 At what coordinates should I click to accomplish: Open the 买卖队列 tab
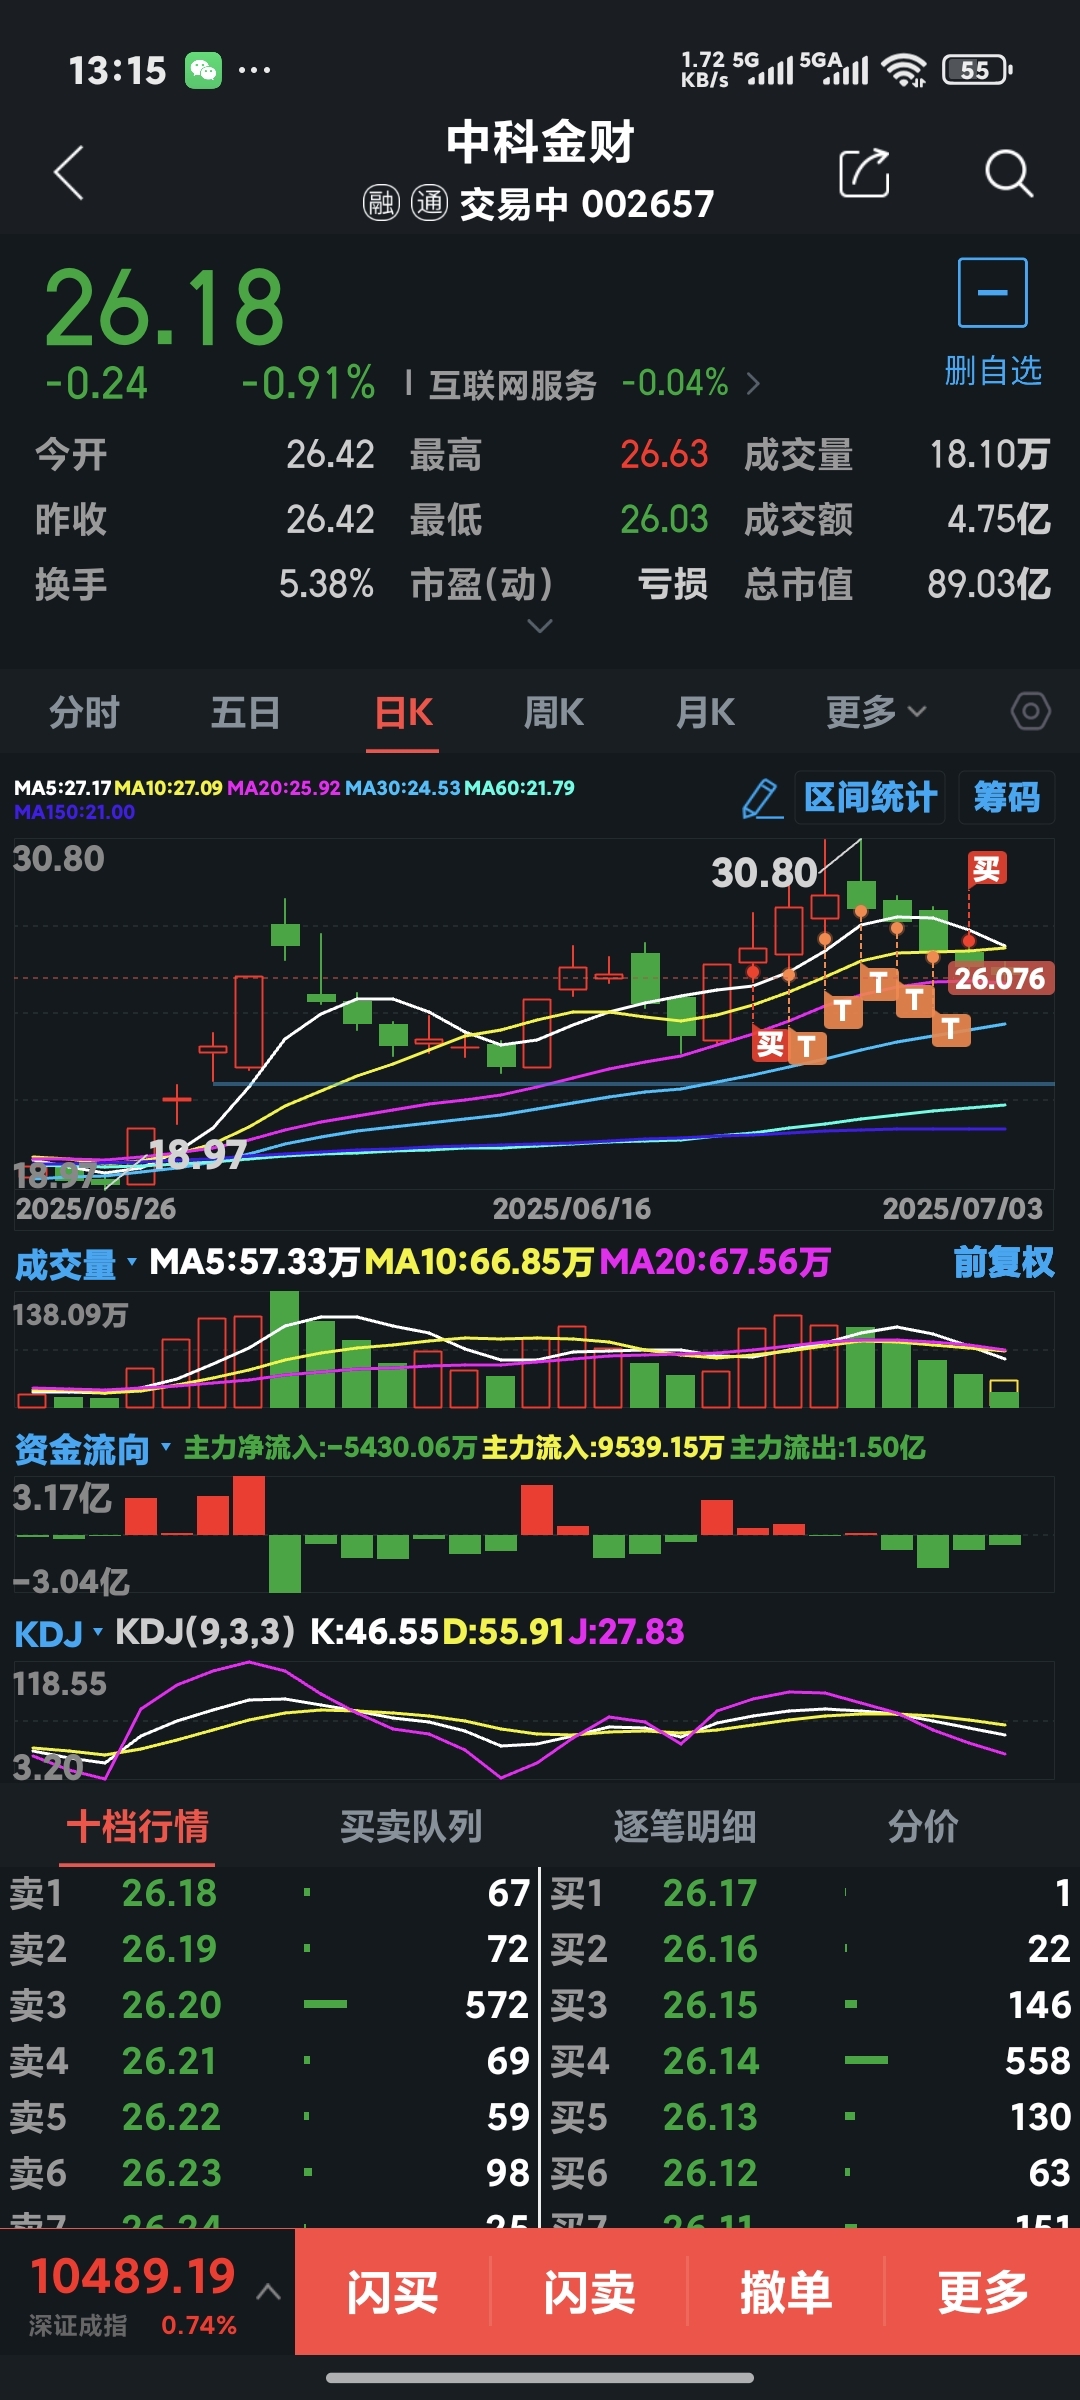click(x=411, y=1826)
